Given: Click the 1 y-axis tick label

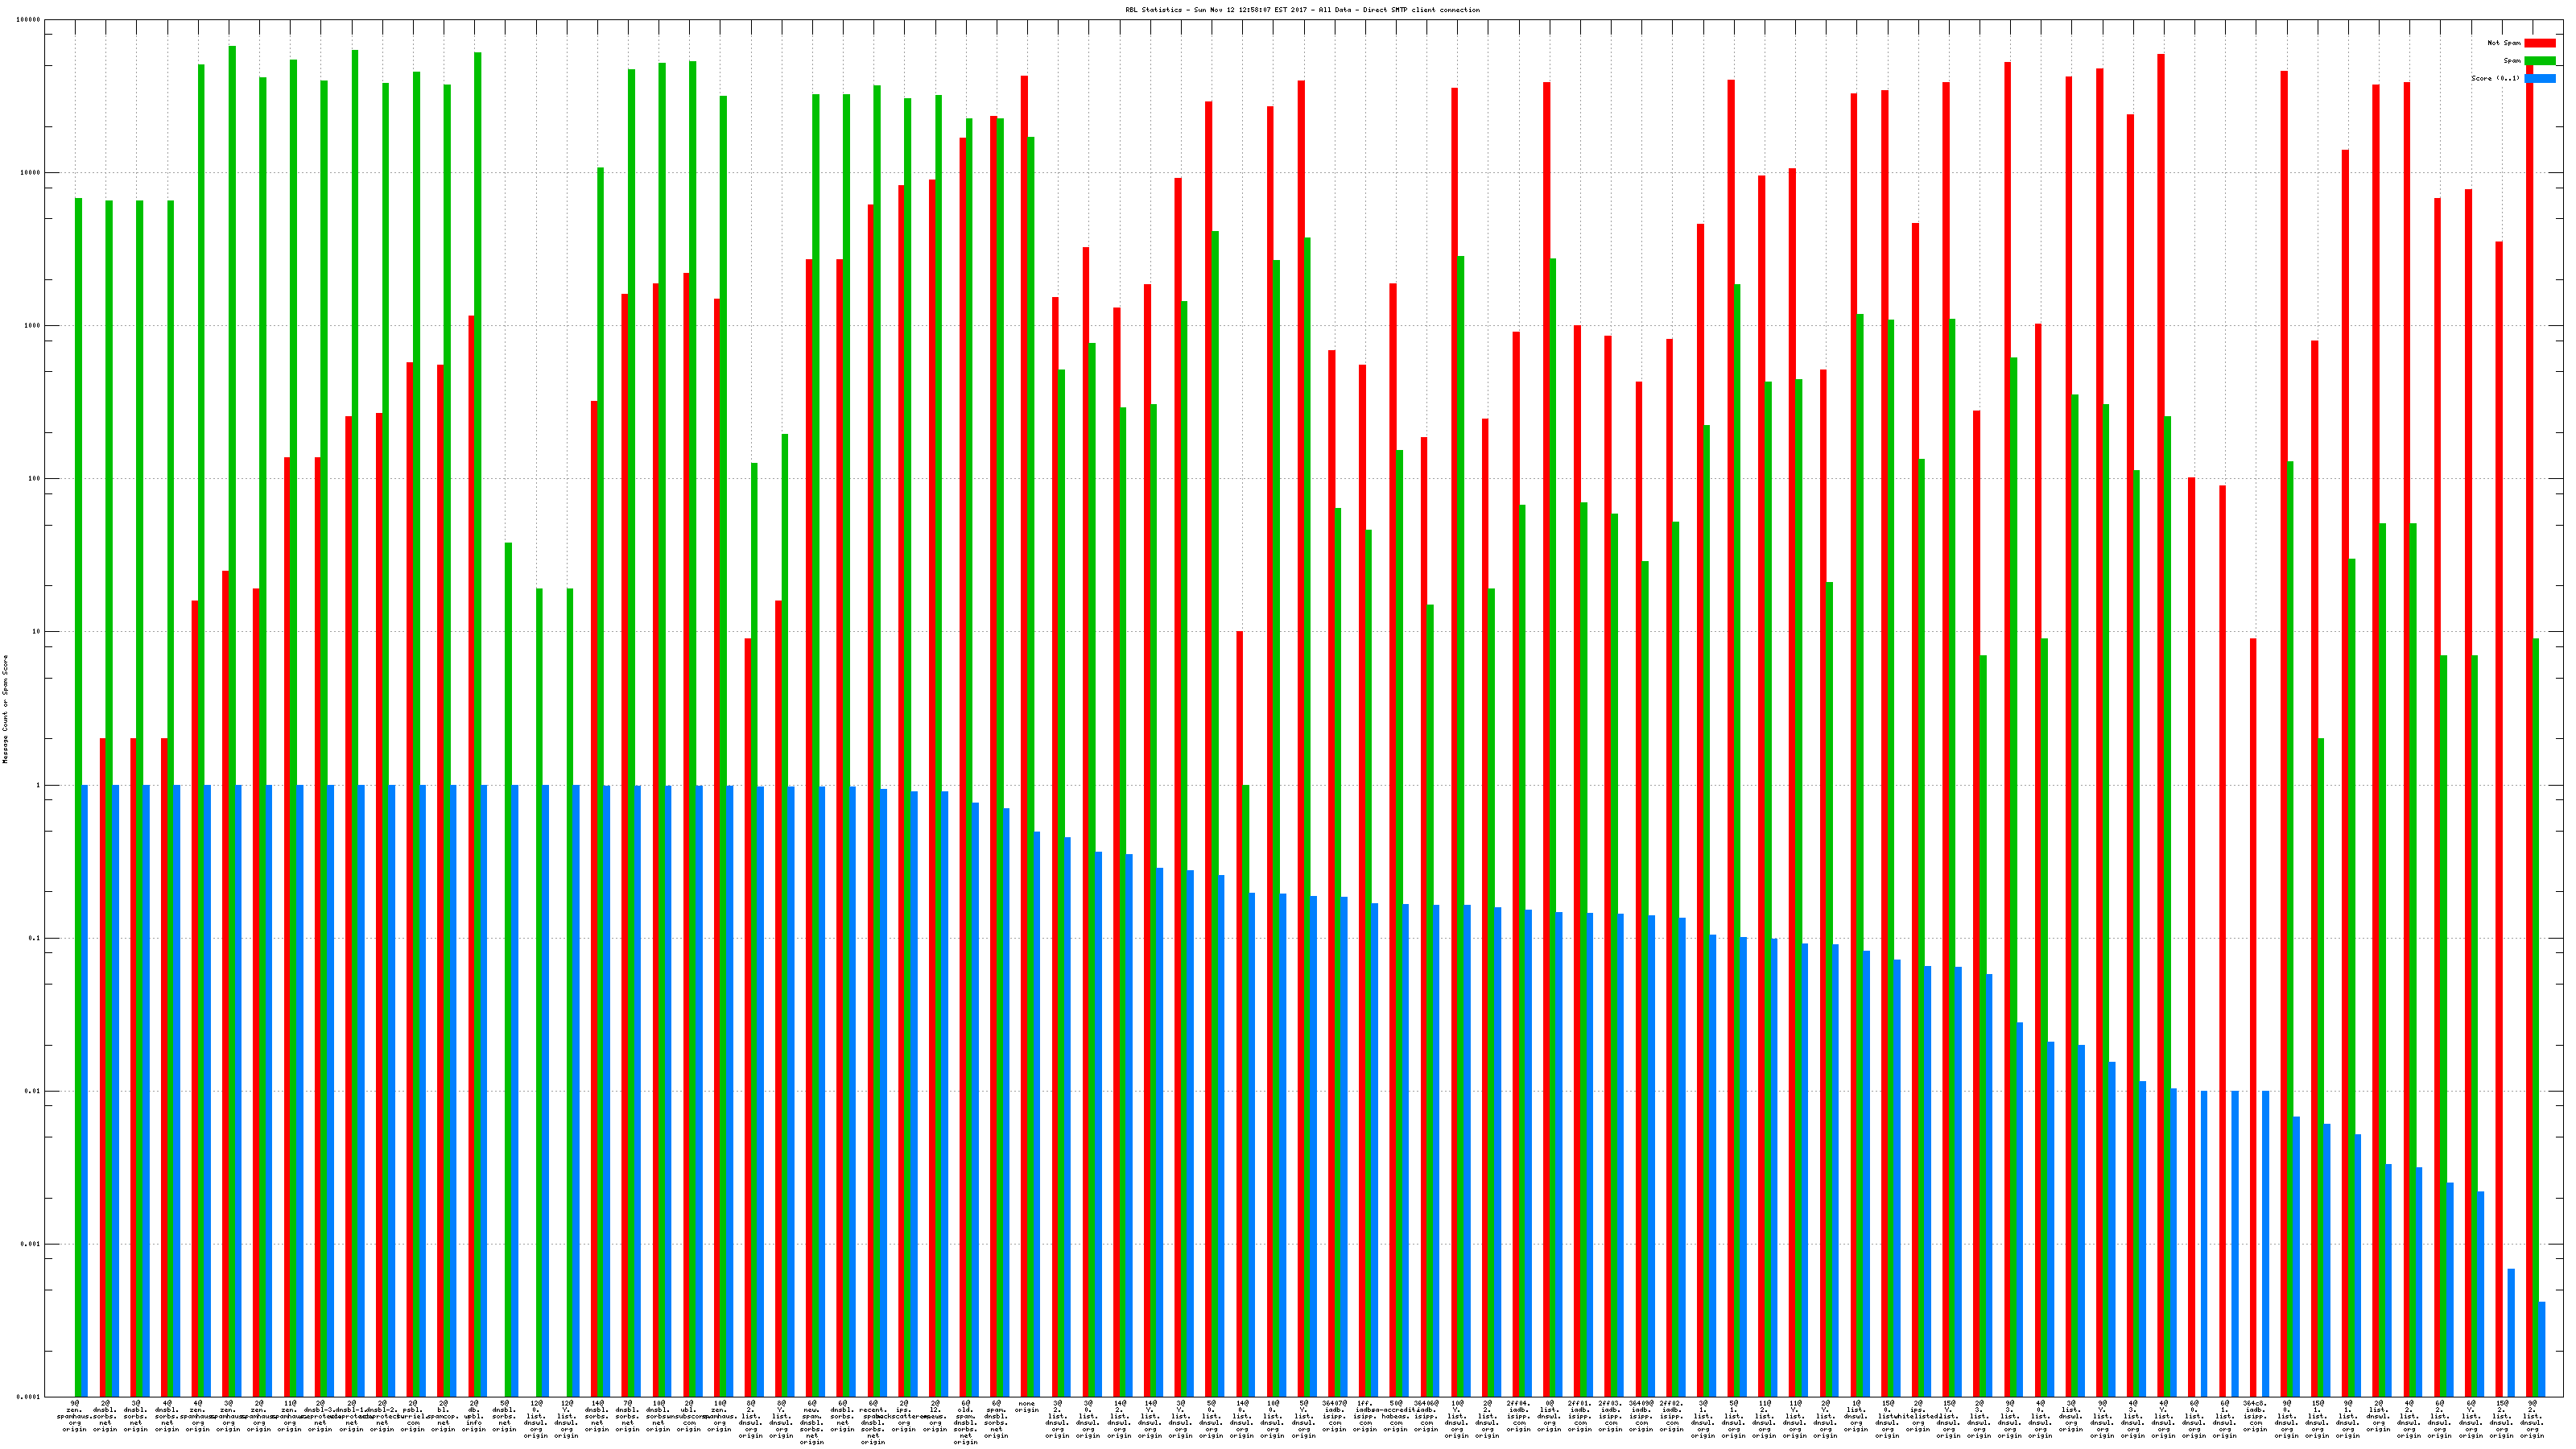Looking at the screenshot, I should click(39, 785).
